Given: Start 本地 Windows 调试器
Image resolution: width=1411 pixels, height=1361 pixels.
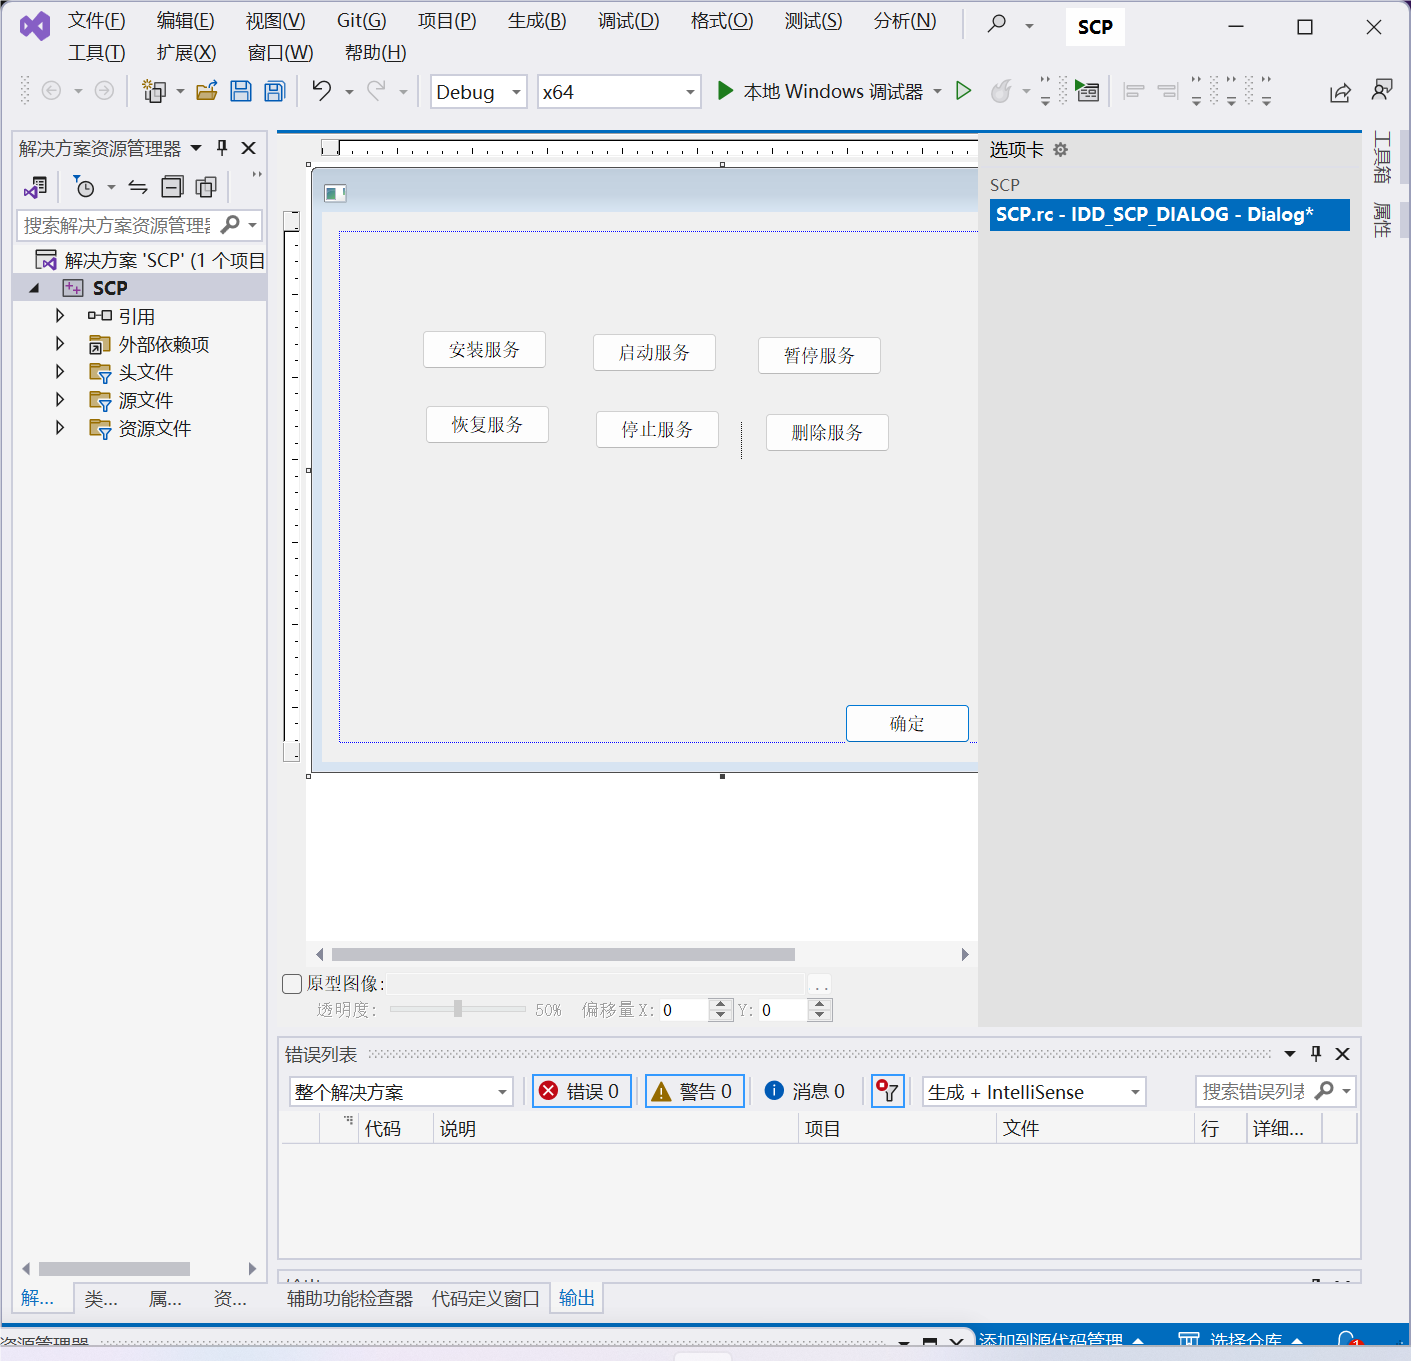Looking at the screenshot, I should coord(820,92).
